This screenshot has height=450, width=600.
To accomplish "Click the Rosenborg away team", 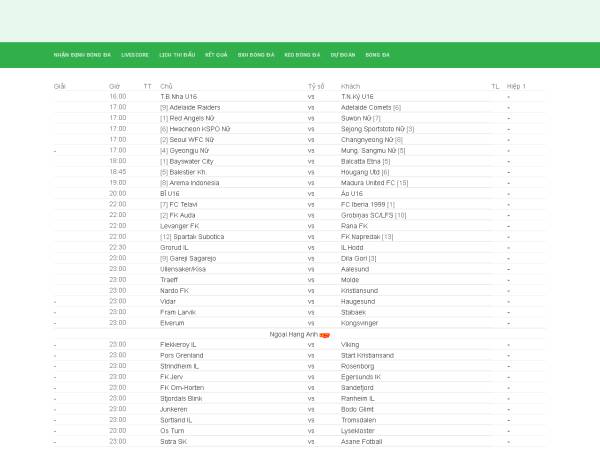I will [x=358, y=366].
